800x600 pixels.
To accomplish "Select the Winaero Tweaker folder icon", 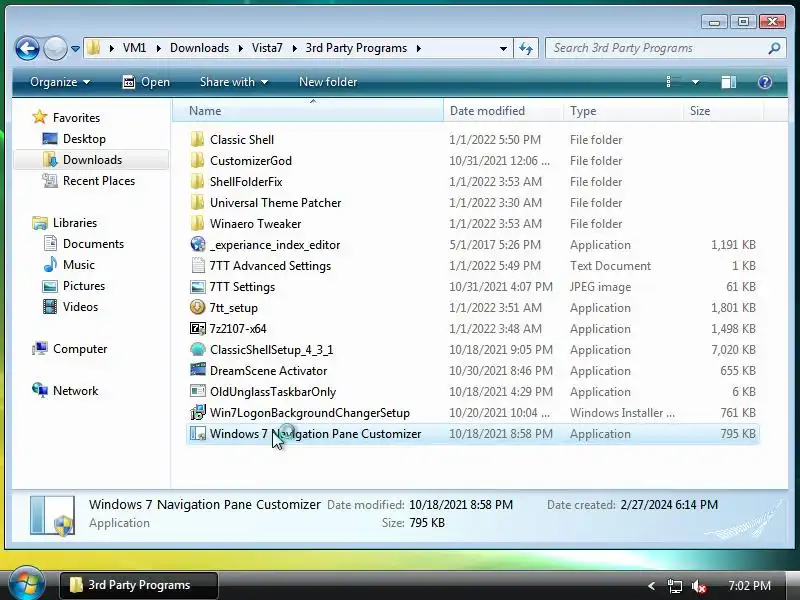I will (197, 223).
